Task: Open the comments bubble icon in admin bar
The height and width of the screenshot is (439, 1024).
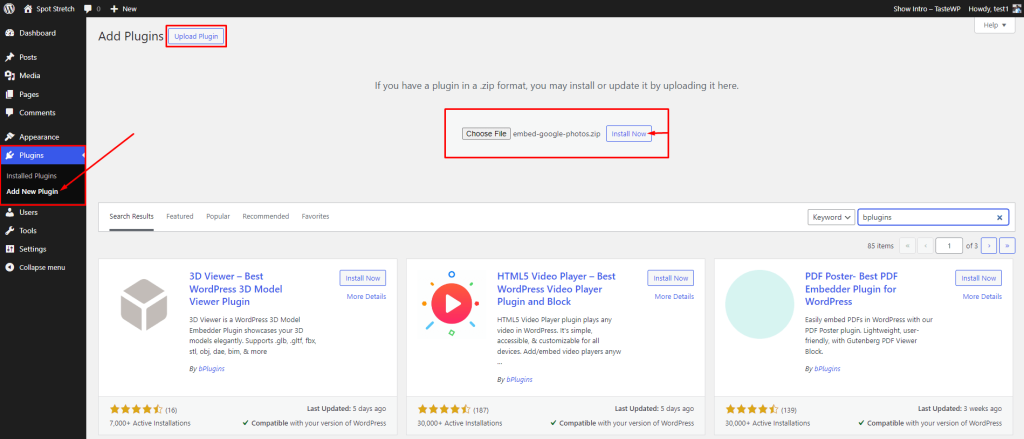Action: click(x=88, y=9)
